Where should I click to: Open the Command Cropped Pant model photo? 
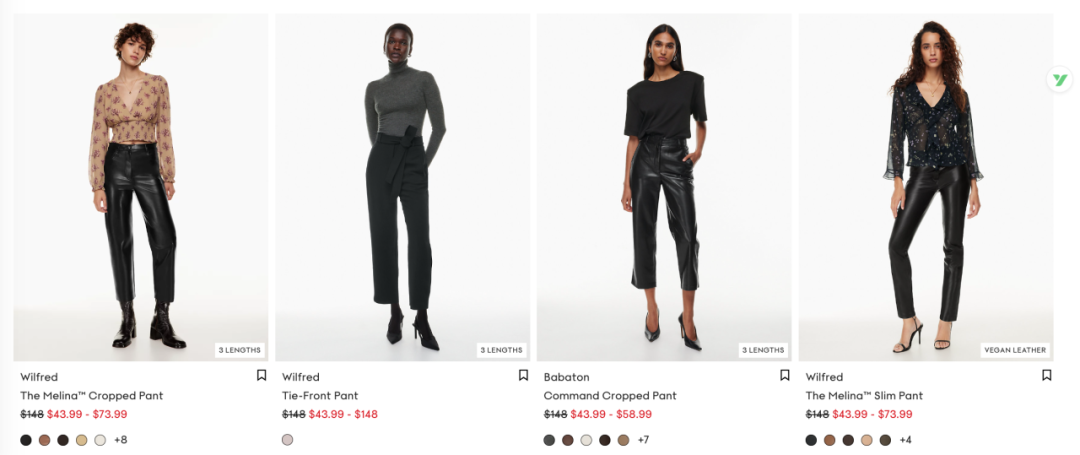point(665,187)
